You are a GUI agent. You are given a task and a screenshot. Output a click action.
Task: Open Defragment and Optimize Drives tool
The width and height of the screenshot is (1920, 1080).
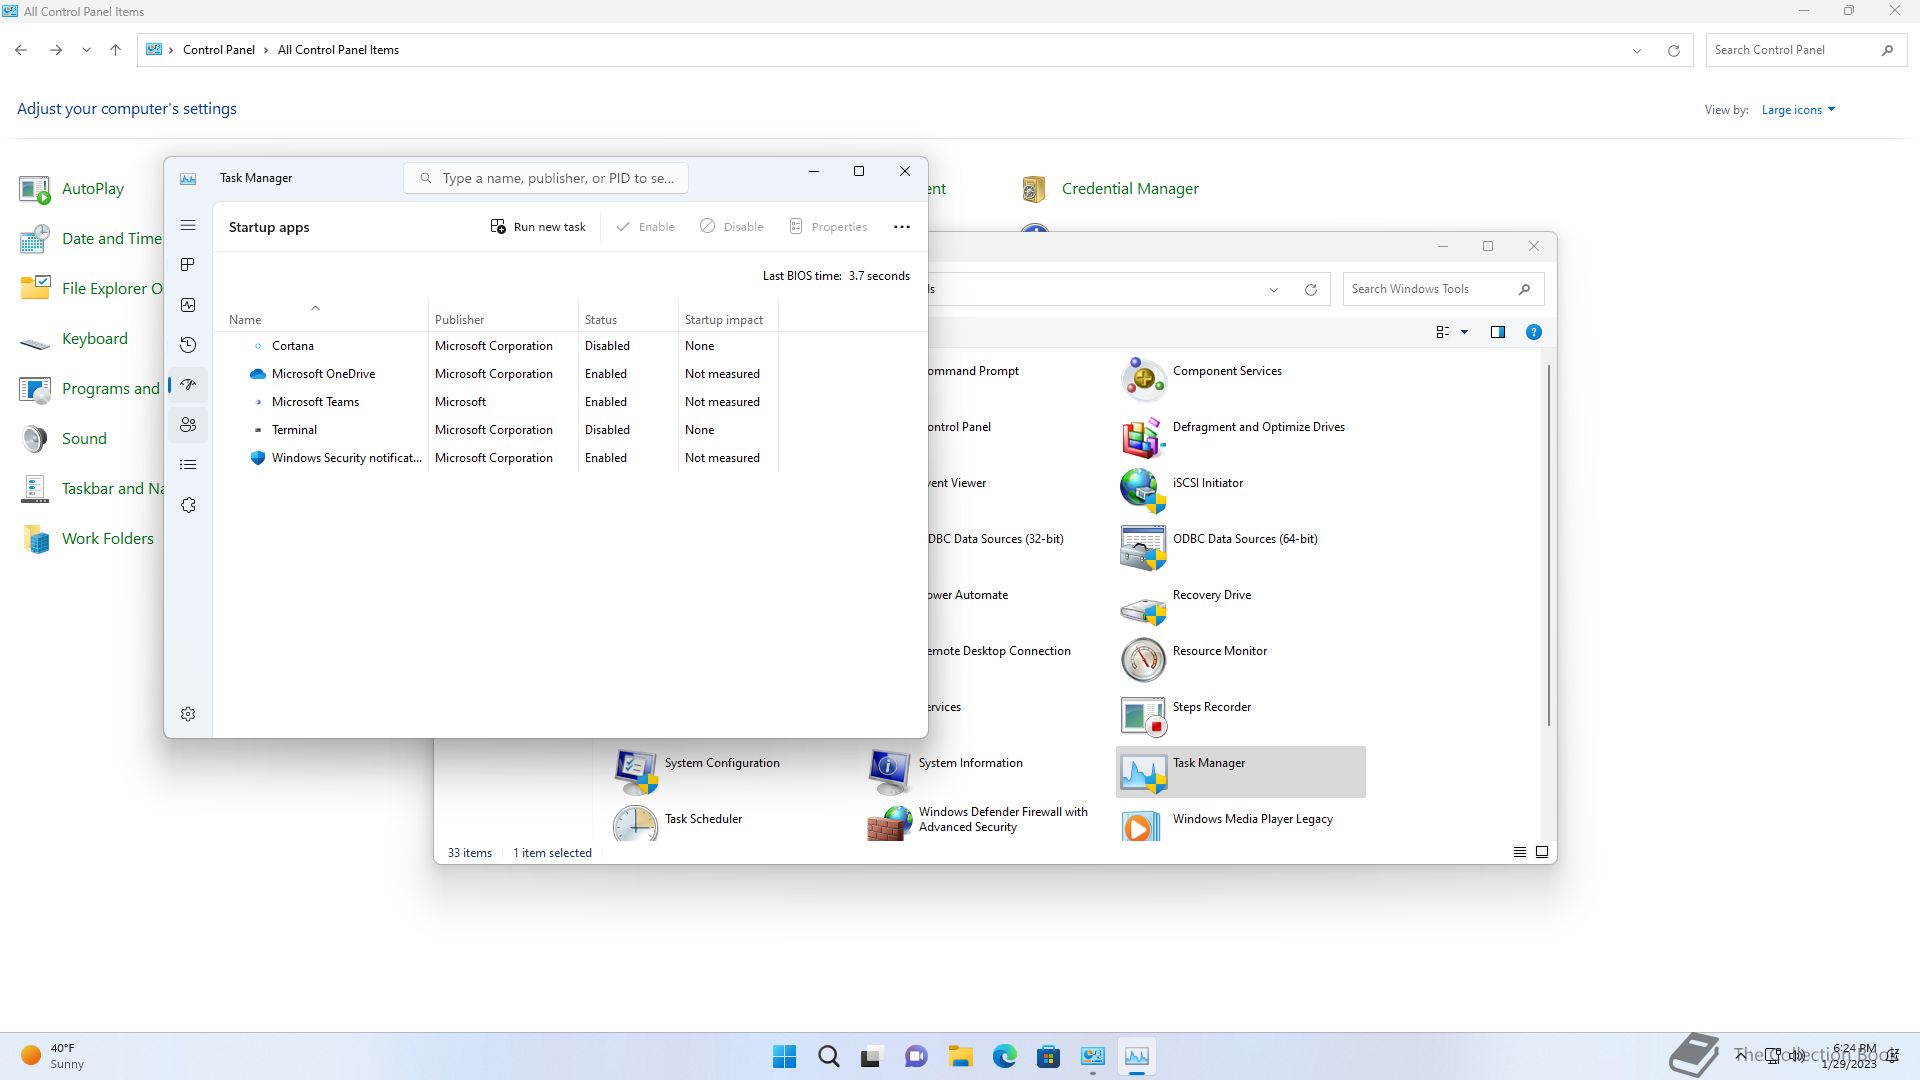click(x=1240, y=435)
